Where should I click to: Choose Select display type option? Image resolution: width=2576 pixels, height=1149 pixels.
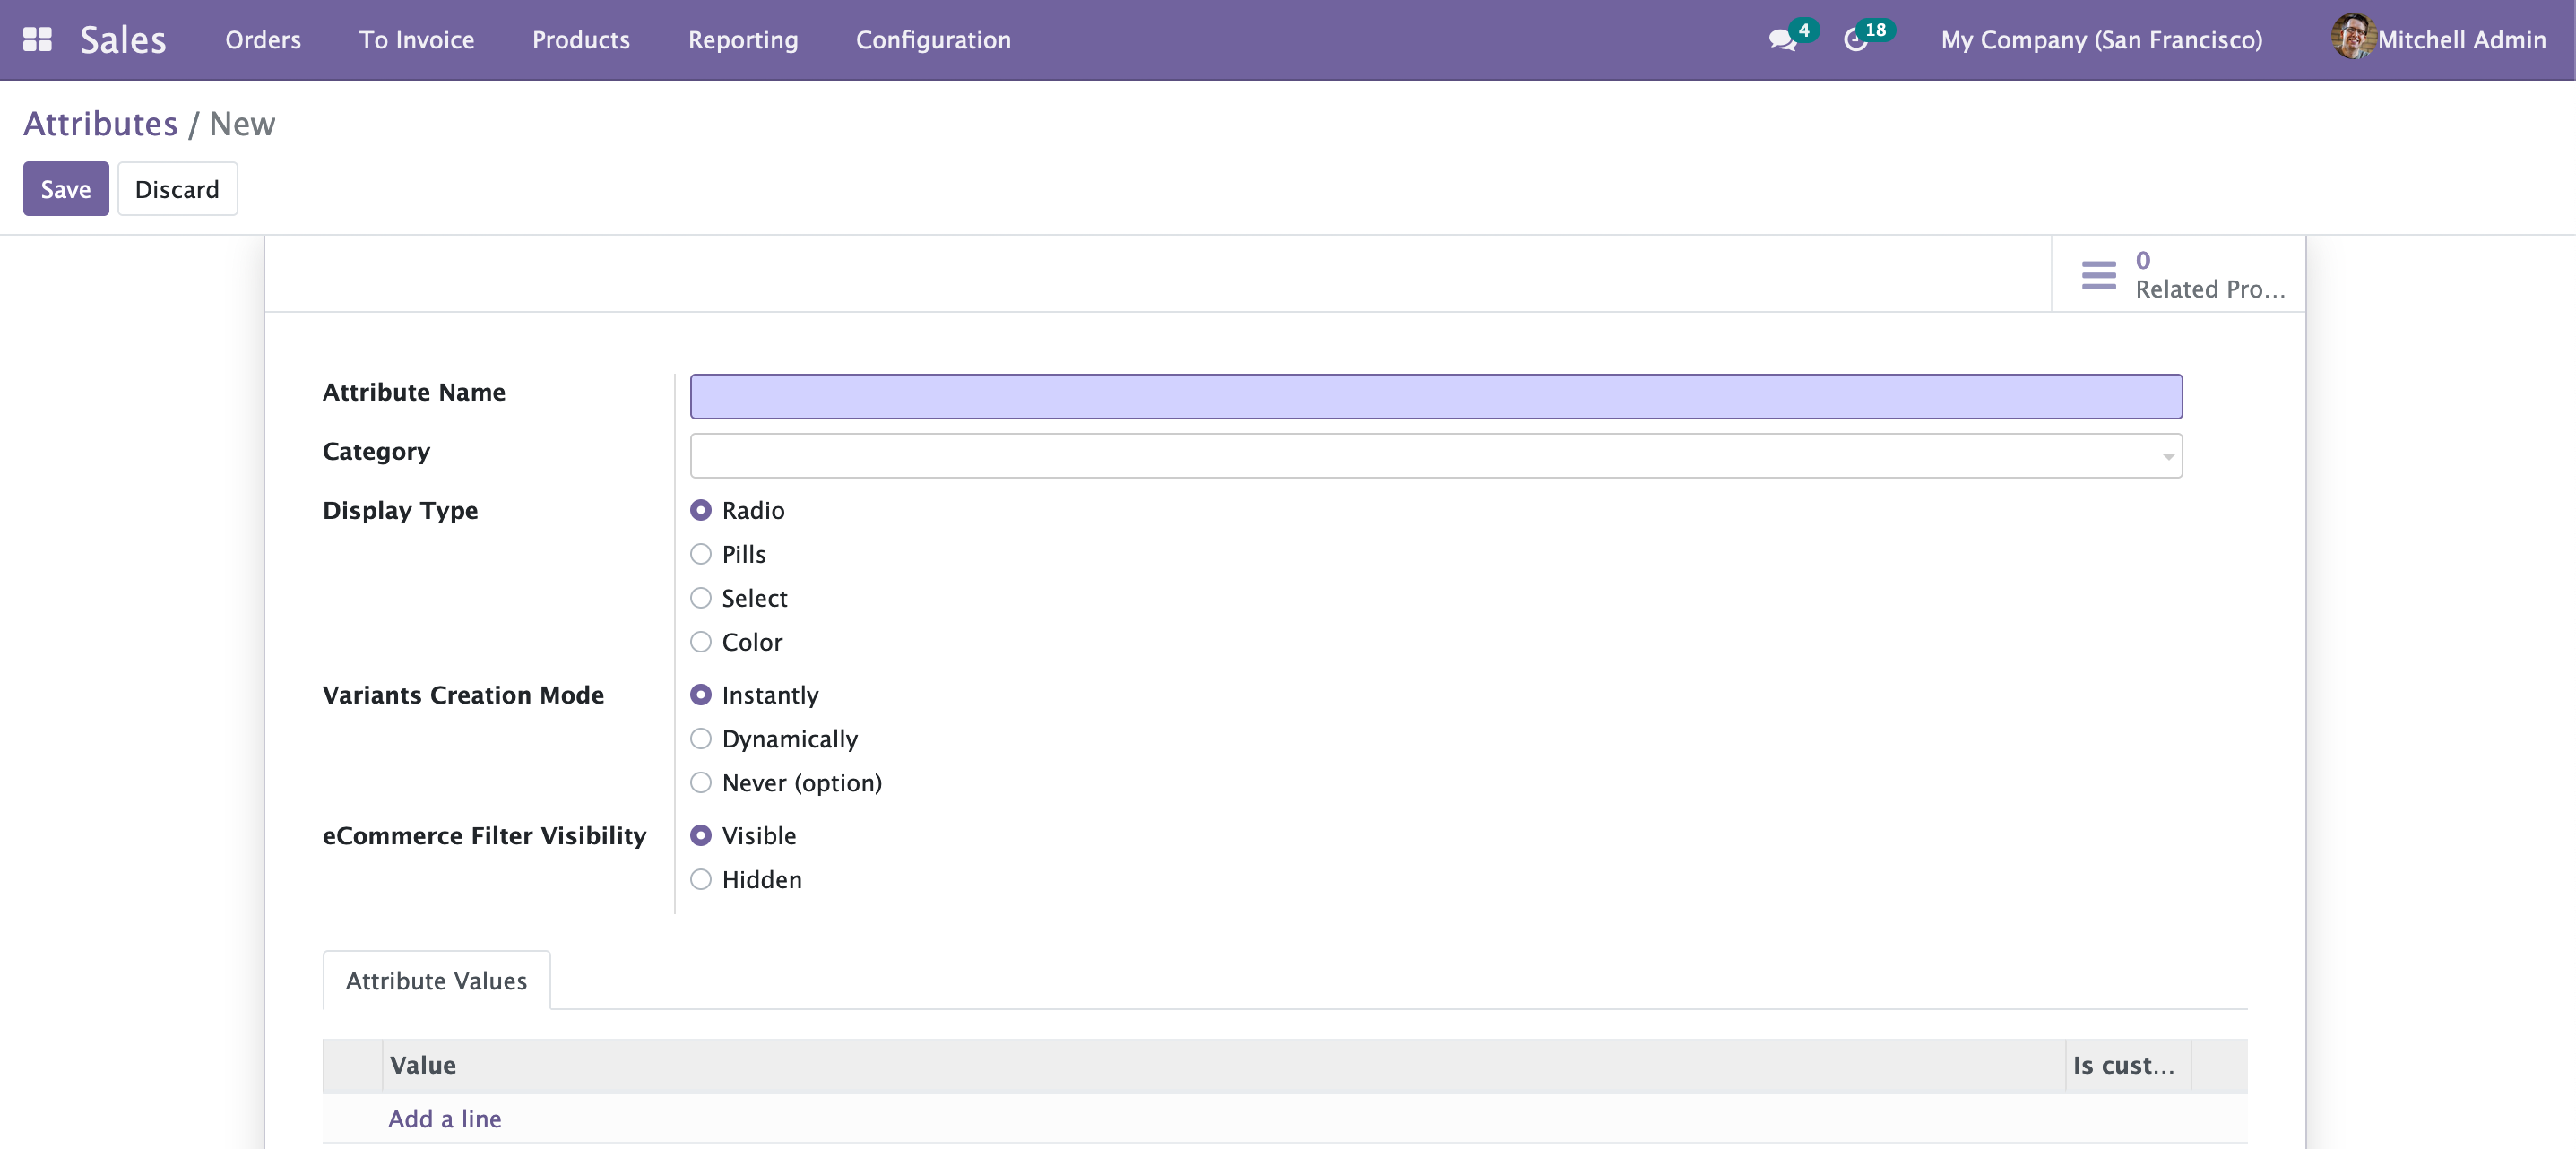tap(701, 598)
